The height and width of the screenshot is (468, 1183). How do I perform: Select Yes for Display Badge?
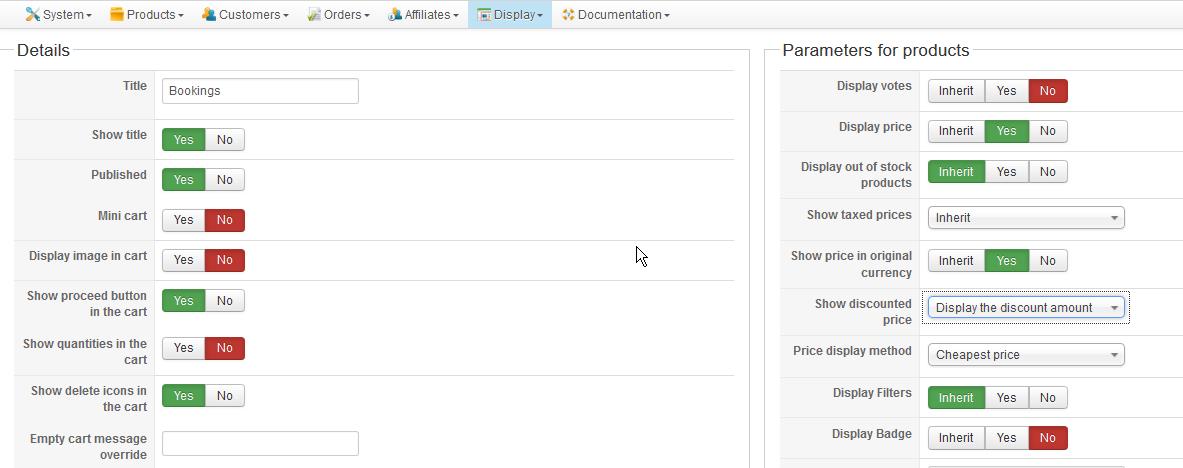[x=1006, y=438]
